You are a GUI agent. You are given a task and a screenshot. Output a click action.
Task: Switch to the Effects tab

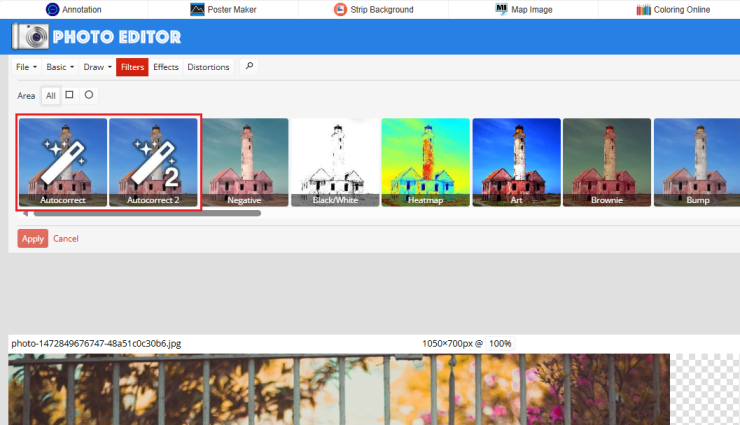[x=166, y=67]
